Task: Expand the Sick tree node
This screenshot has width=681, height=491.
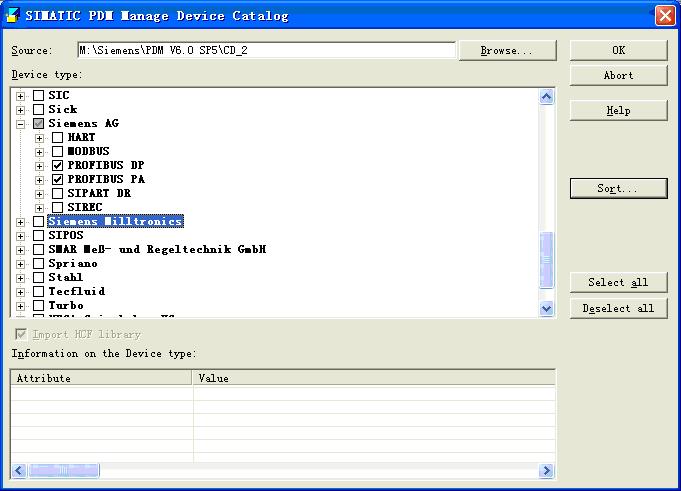Action: (20, 110)
